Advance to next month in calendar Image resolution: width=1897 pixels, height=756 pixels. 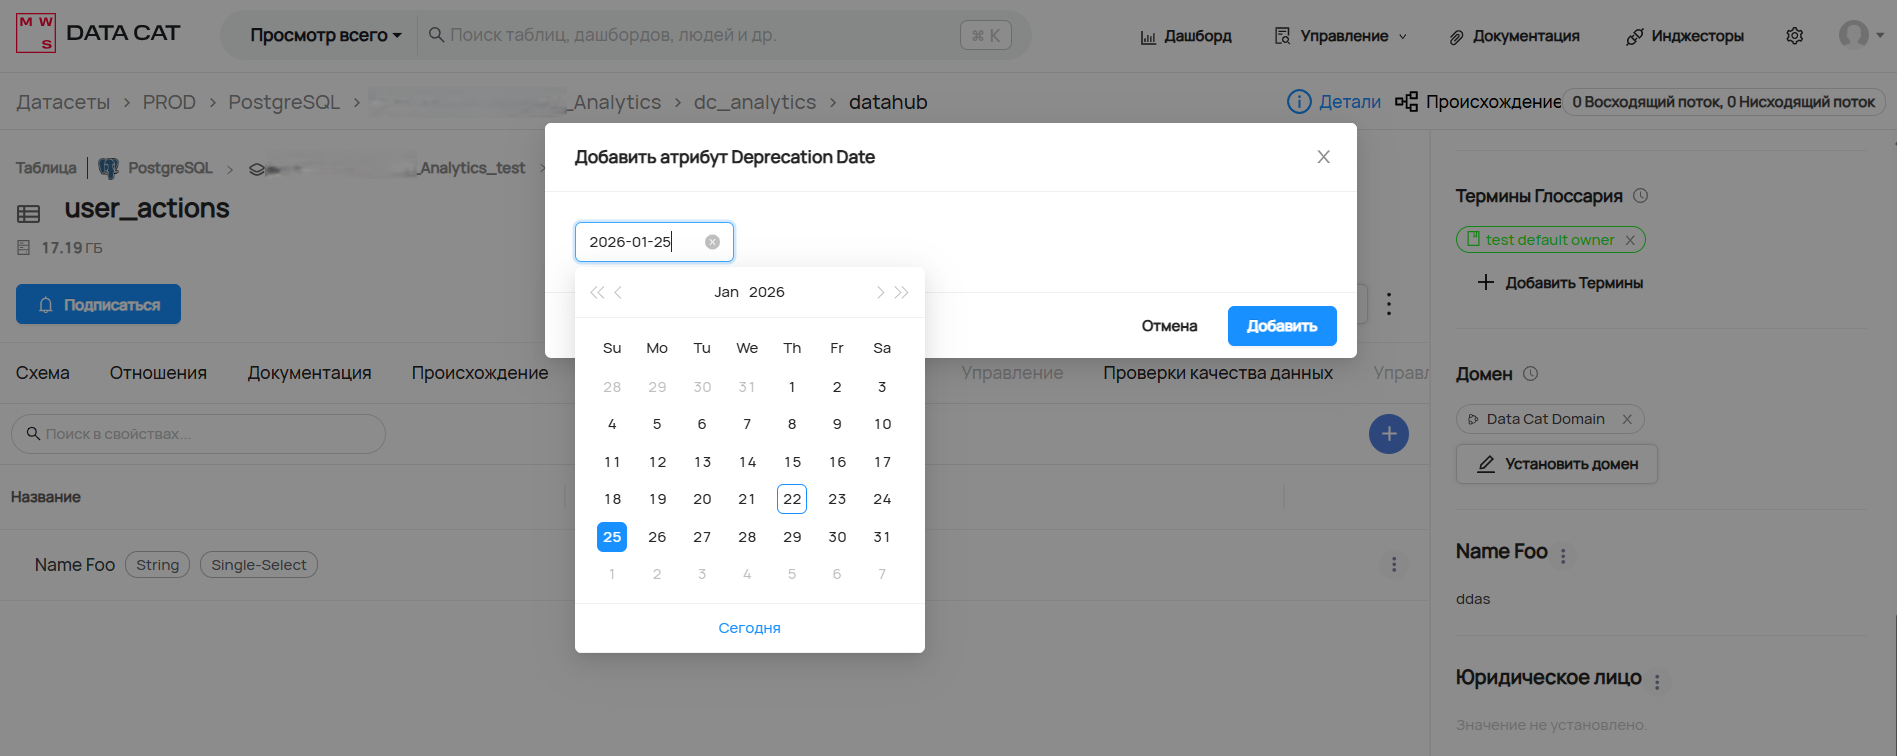(x=880, y=292)
